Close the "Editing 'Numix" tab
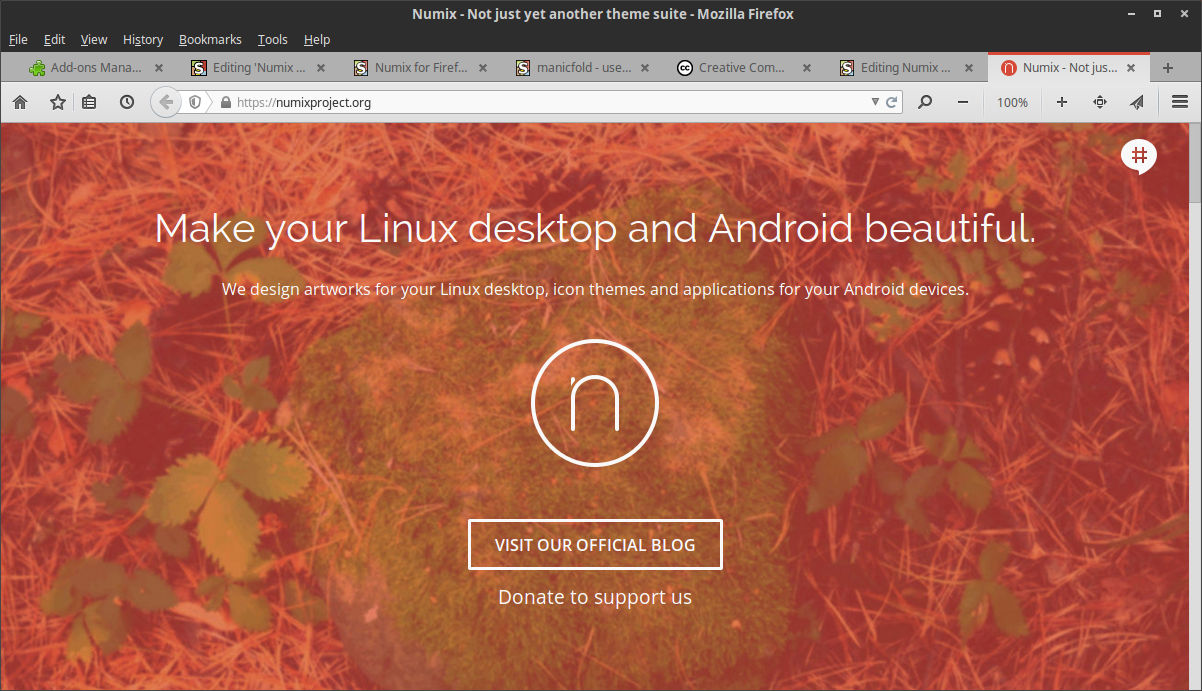This screenshot has width=1202, height=691. coord(320,68)
